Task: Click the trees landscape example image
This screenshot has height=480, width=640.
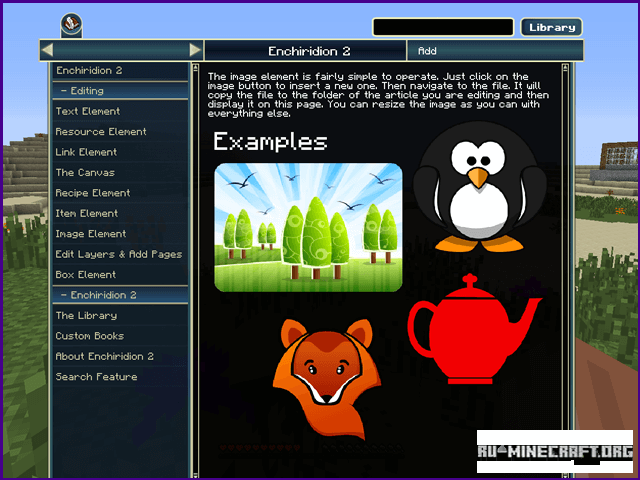Action: pos(308,227)
